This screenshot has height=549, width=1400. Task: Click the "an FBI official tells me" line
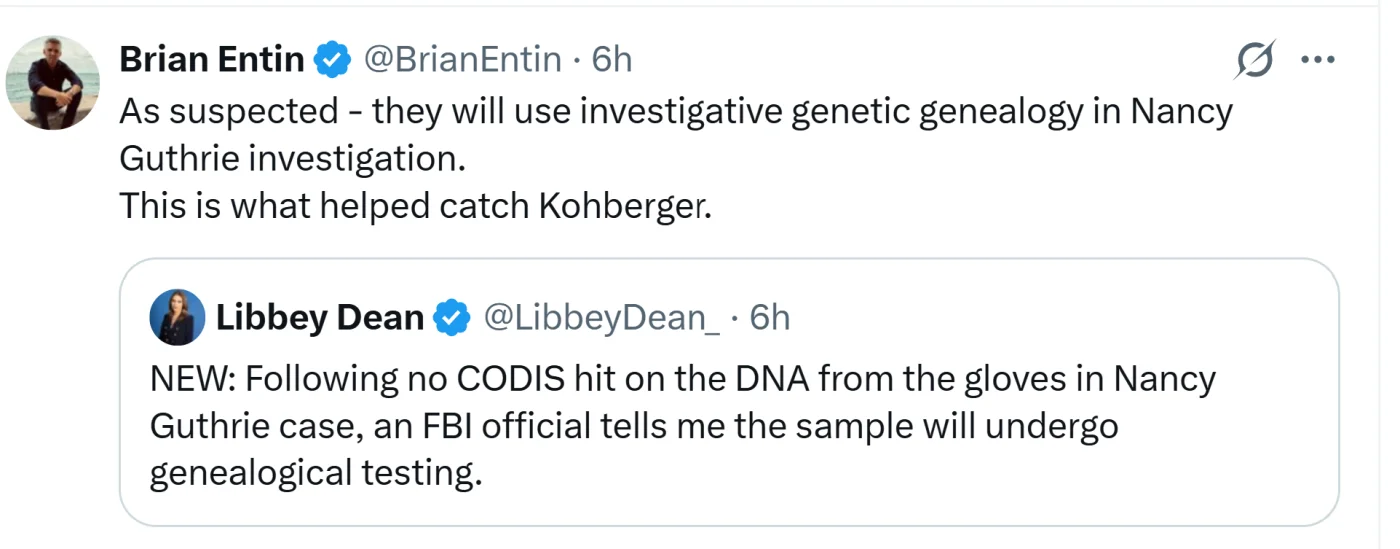coord(633,426)
